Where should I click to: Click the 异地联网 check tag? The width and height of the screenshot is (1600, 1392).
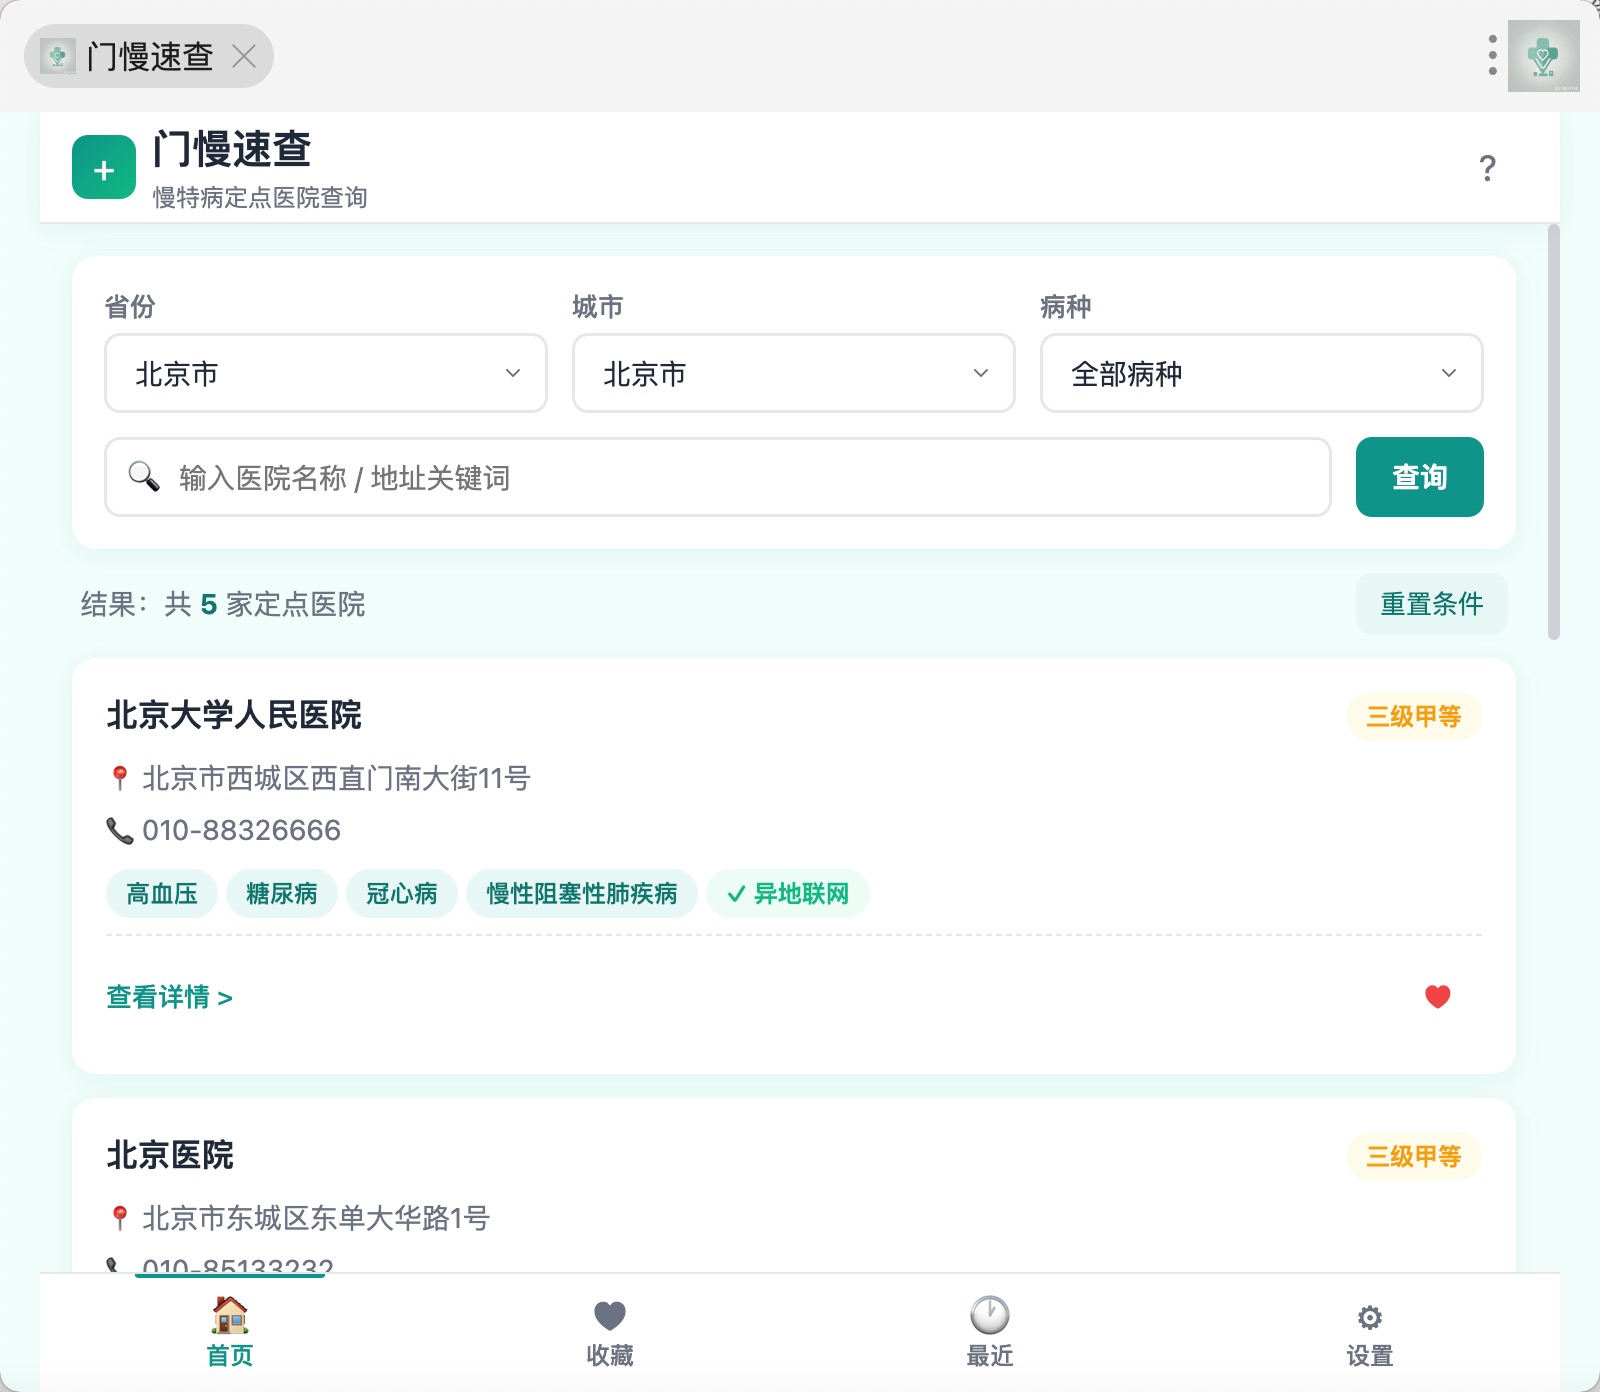tap(788, 893)
